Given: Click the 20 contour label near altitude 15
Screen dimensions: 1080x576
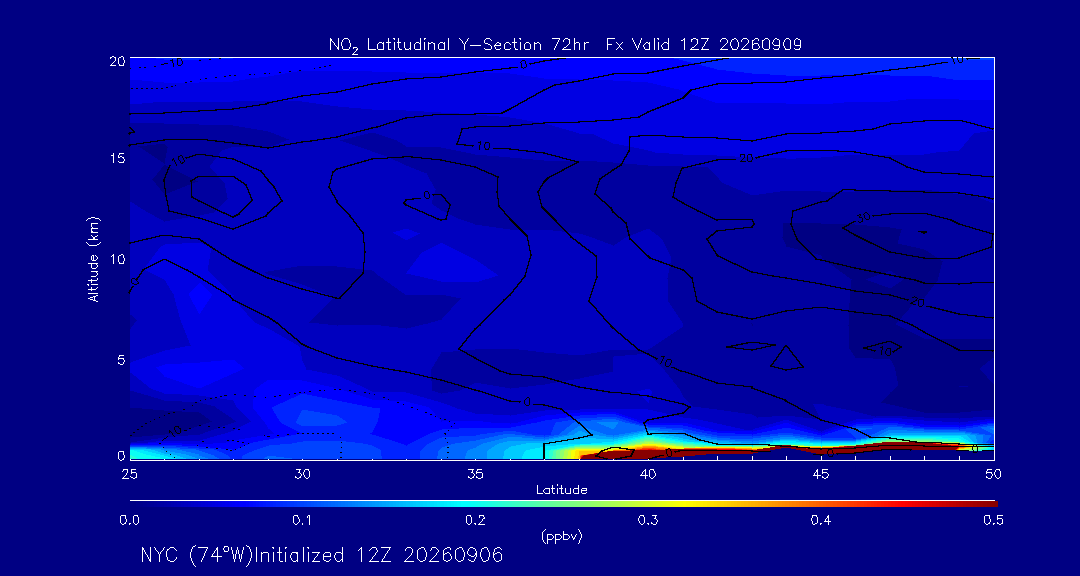Looking at the screenshot, I should pyautogui.click(x=746, y=159).
